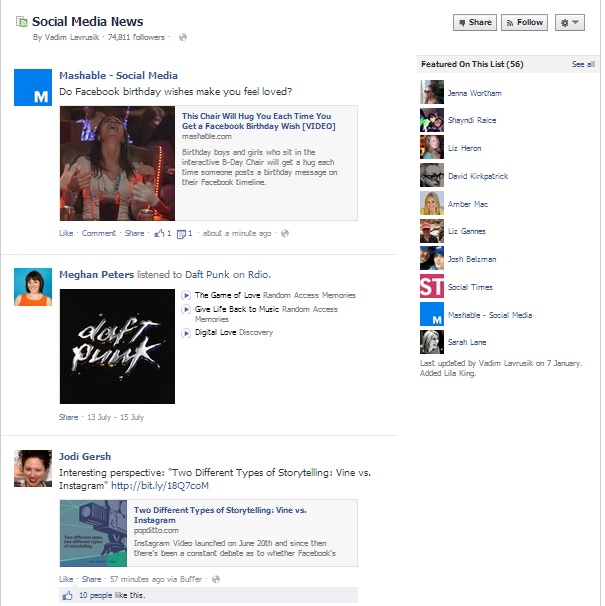Open Meghan Peters profile name link

97,274
